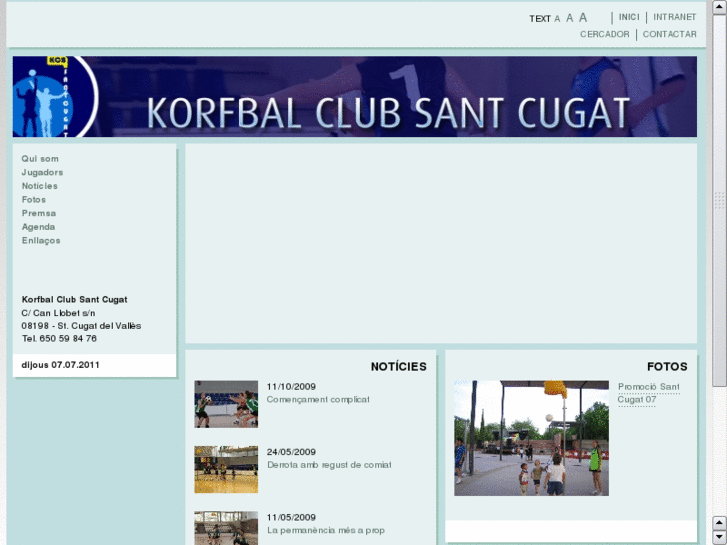The height and width of the screenshot is (545, 727).
Task: Click the NOTÍCIES section heading
Action: tap(399, 367)
